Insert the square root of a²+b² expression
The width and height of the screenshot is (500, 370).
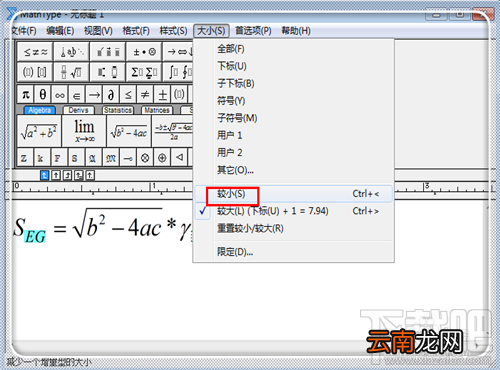39,131
